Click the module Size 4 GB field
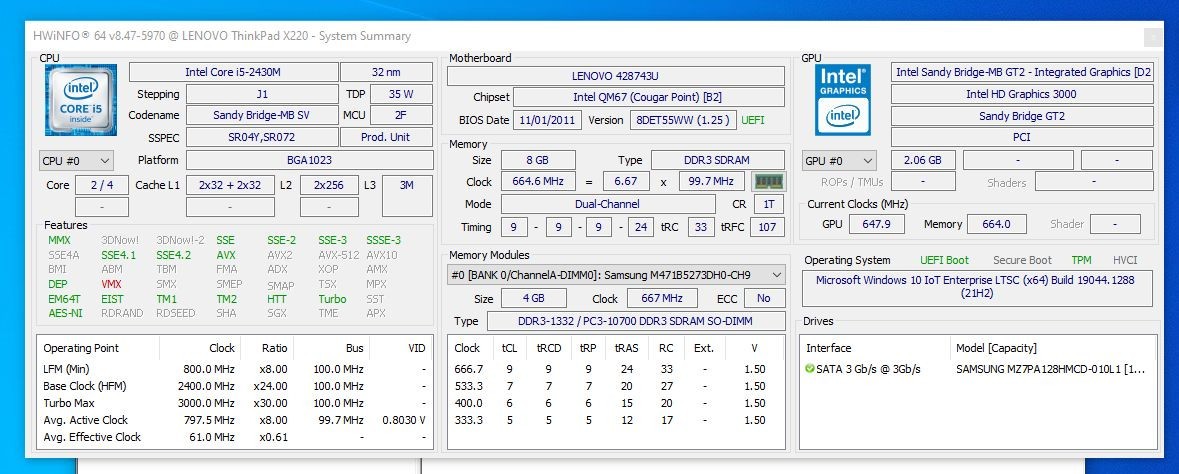 tap(534, 298)
